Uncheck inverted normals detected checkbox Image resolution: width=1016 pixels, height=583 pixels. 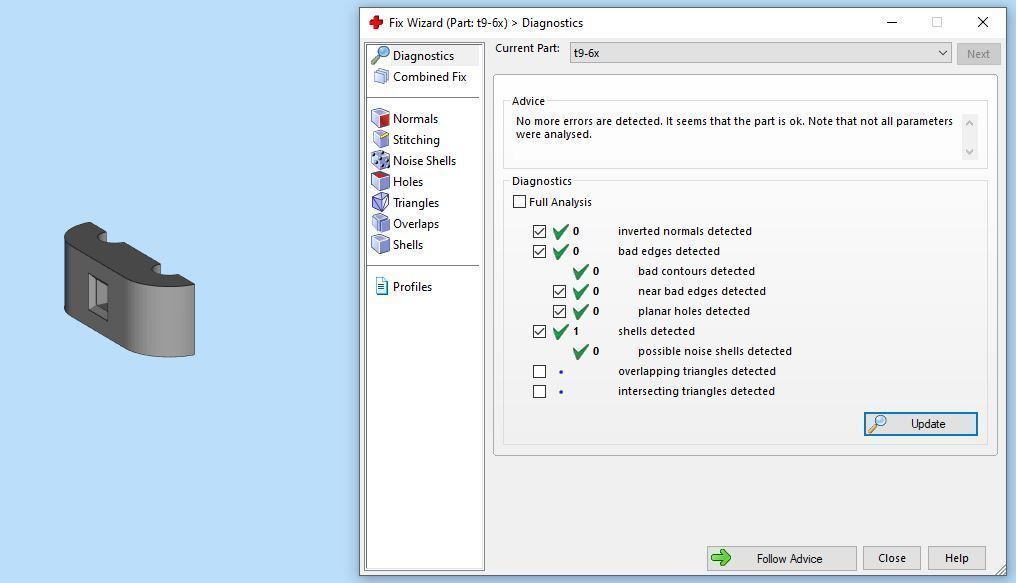[539, 231]
